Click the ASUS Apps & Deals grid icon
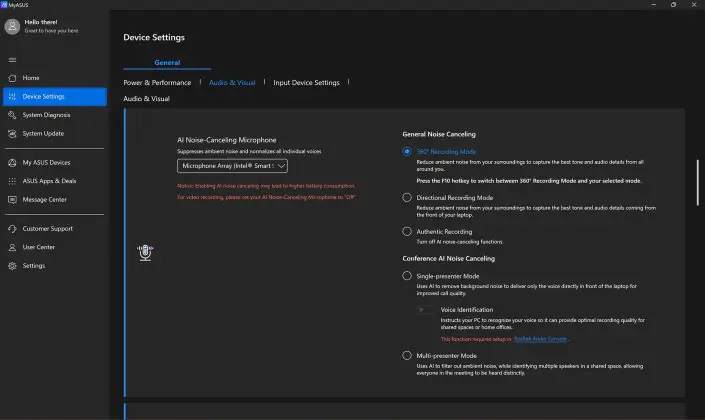 (12, 181)
